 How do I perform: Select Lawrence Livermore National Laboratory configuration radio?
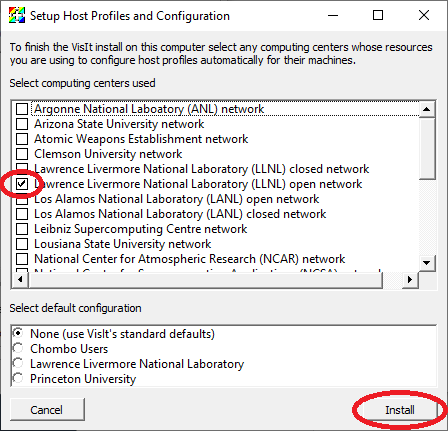(x=18, y=363)
